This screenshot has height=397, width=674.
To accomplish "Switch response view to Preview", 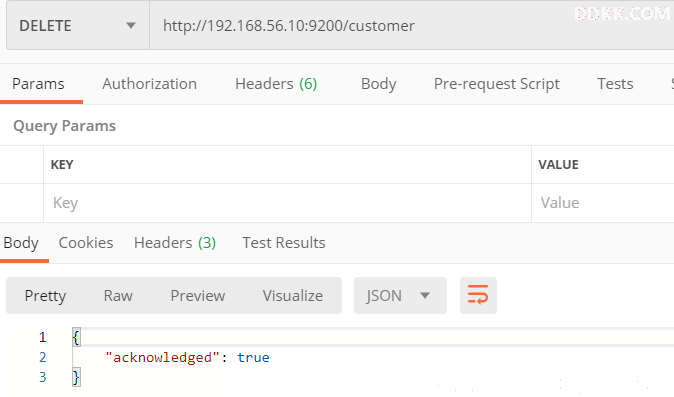I will 198,296.
